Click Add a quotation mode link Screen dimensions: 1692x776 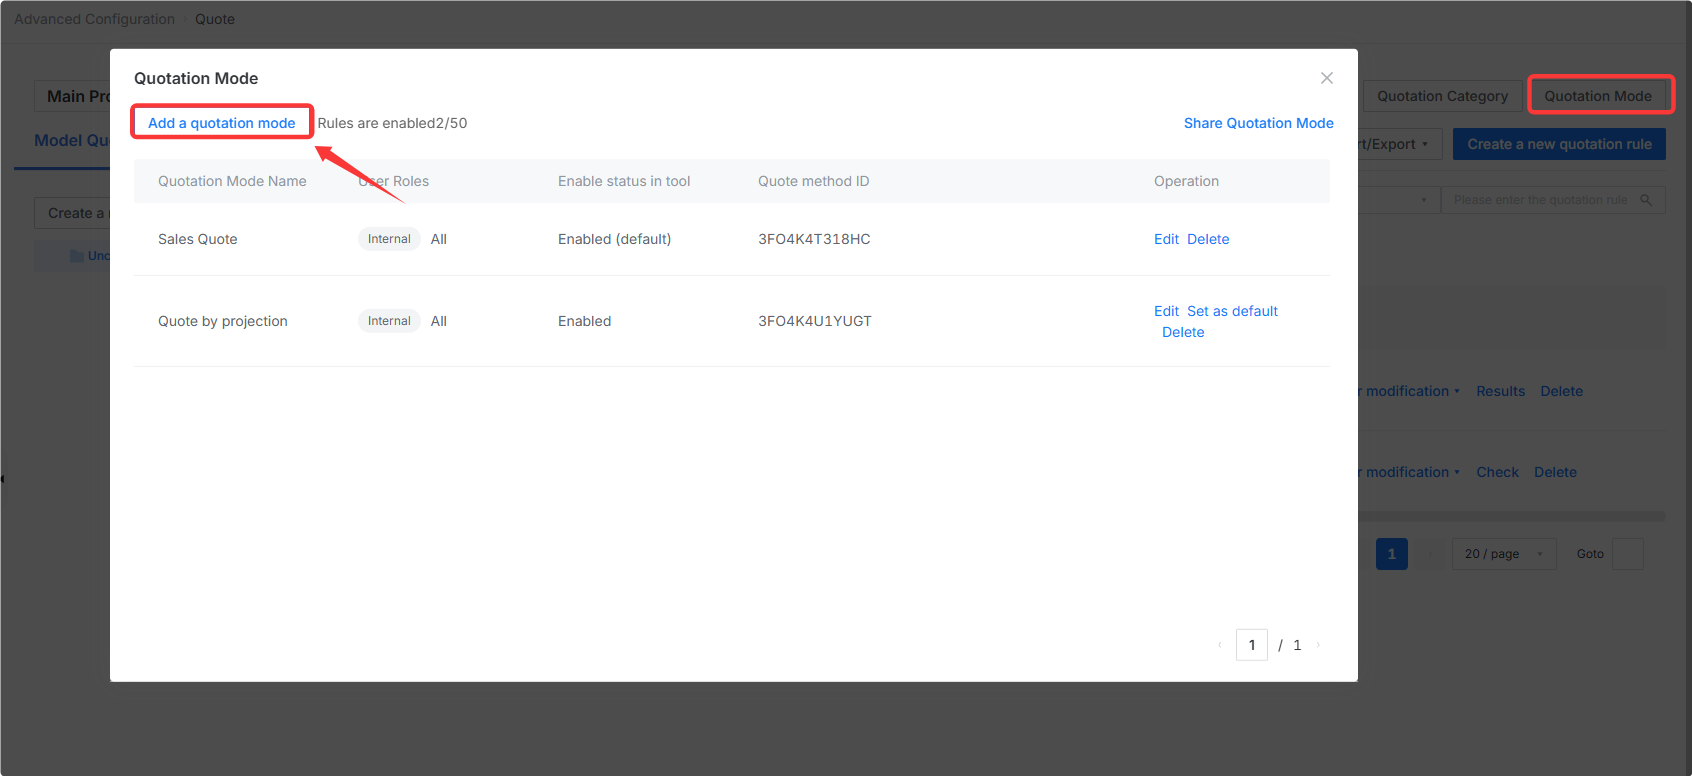[222, 123]
